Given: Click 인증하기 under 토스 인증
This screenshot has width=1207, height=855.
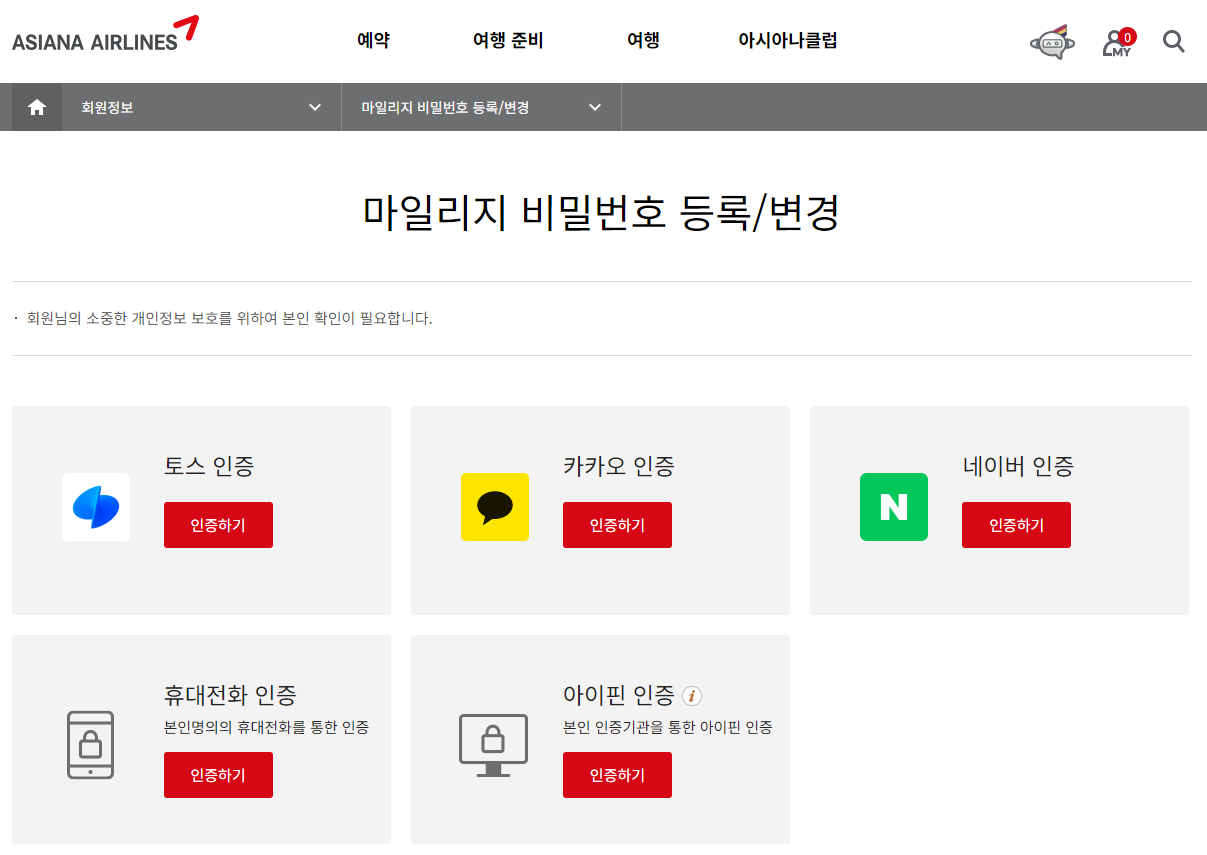Looking at the screenshot, I should tap(218, 525).
